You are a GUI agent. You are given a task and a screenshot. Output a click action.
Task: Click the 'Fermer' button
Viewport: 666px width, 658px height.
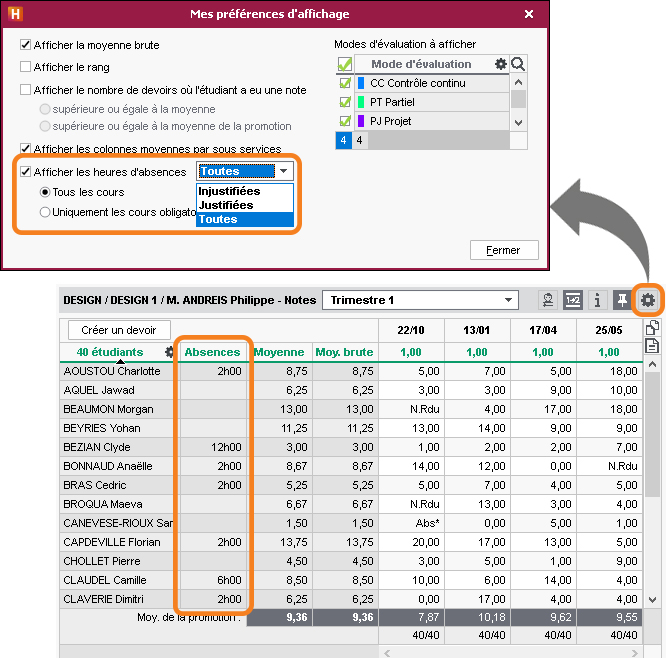pyautogui.click(x=504, y=250)
